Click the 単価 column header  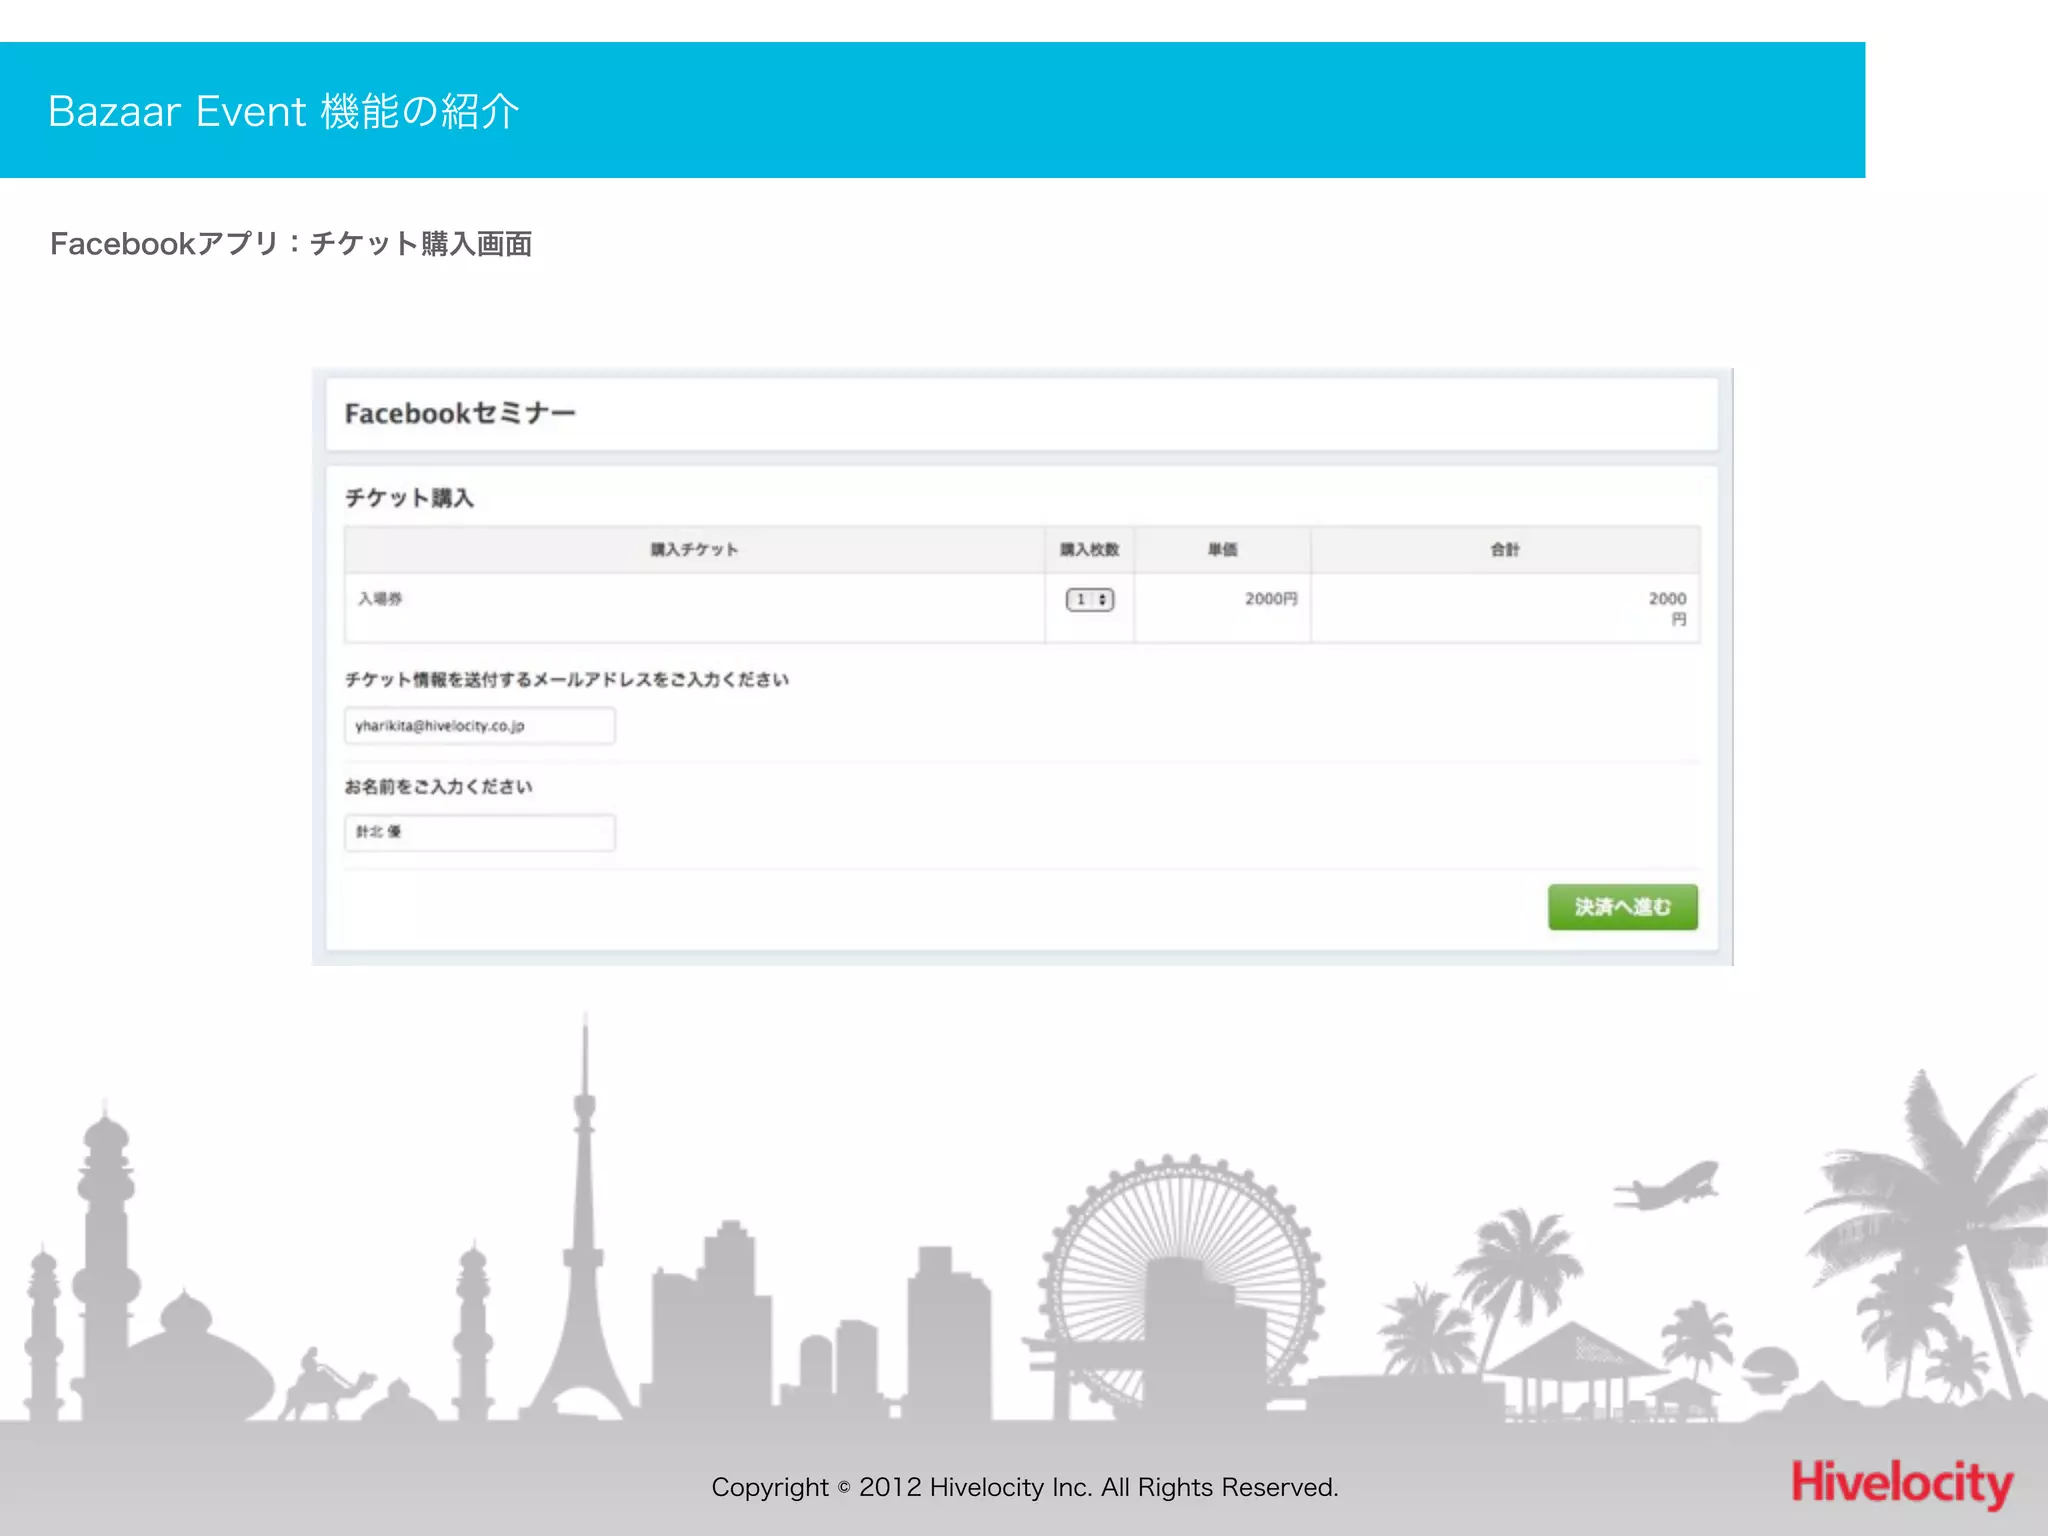click(1222, 549)
